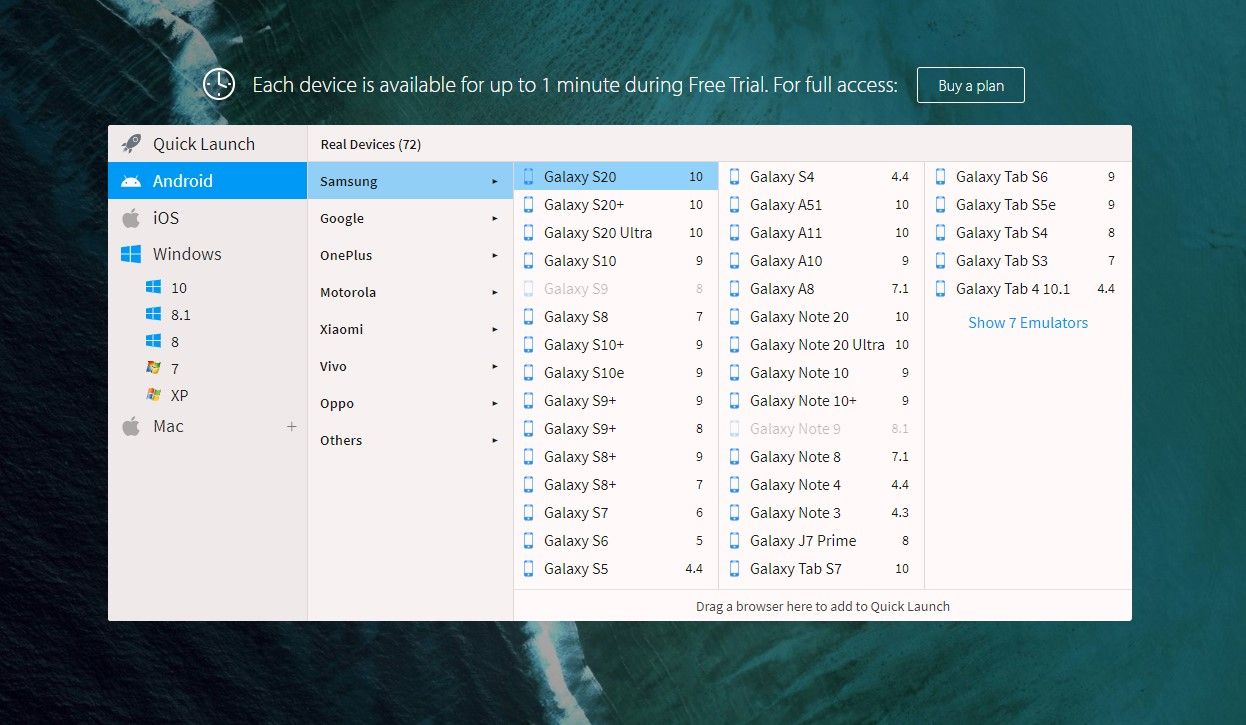Choose Google from the brand list
Viewport: 1246px width, 725px height.
coord(410,218)
